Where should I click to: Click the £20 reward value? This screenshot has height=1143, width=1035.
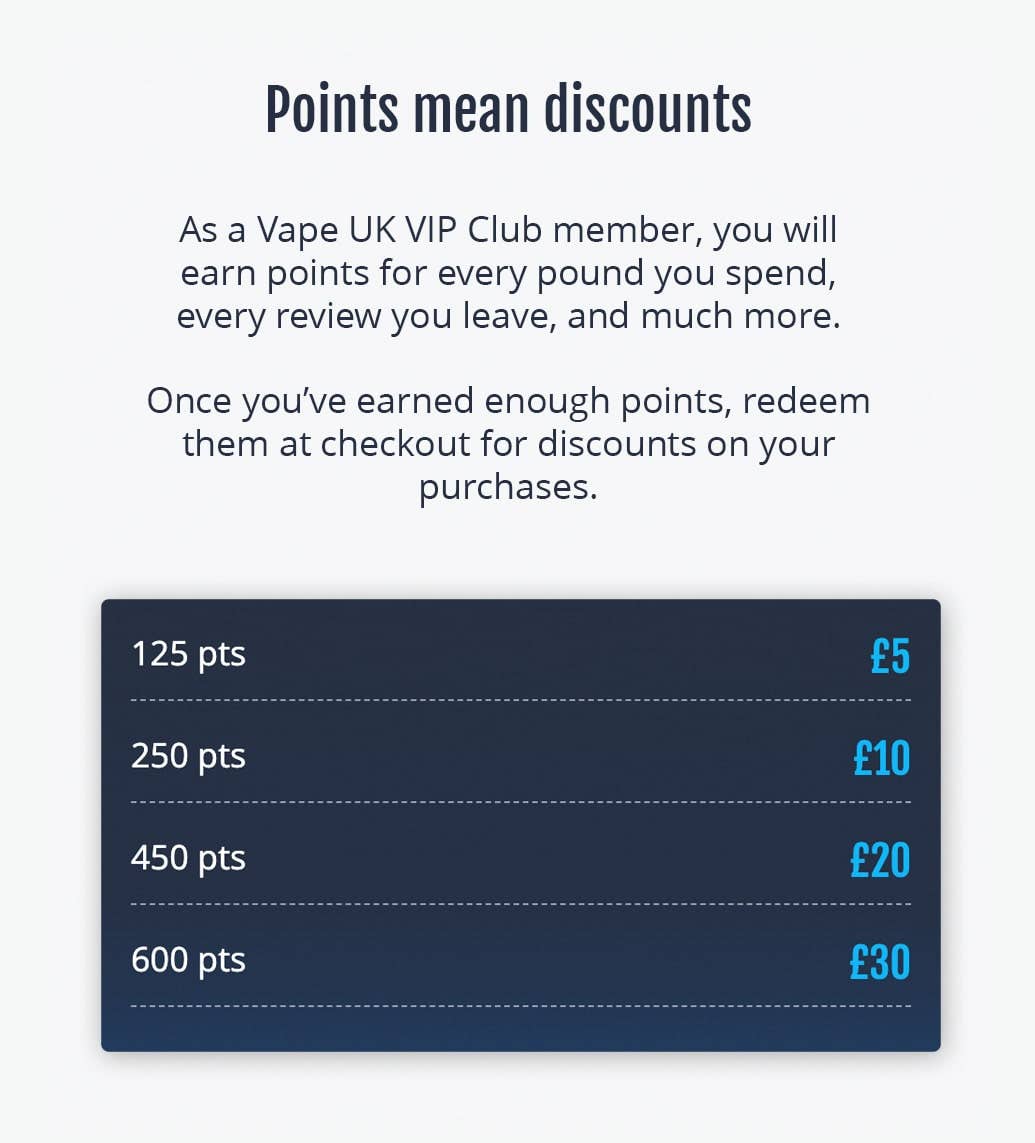[880, 859]
